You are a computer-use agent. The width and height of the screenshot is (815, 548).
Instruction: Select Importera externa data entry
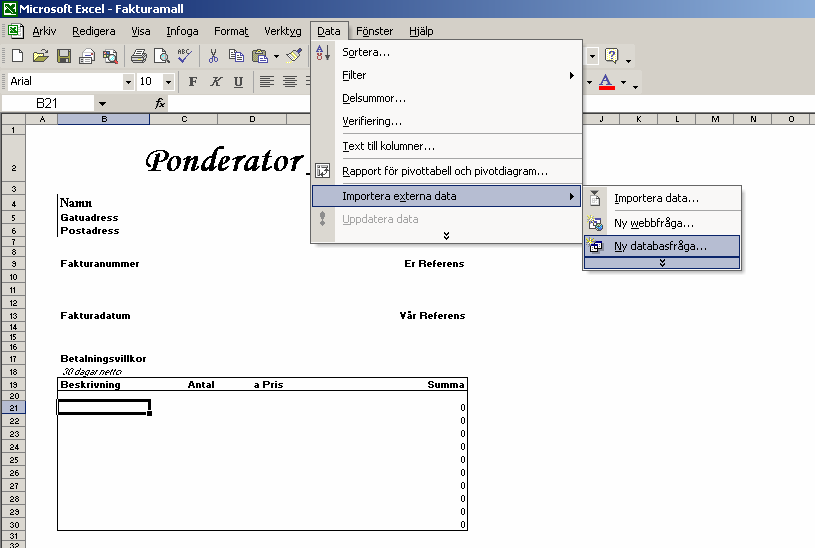click(446, 196)
